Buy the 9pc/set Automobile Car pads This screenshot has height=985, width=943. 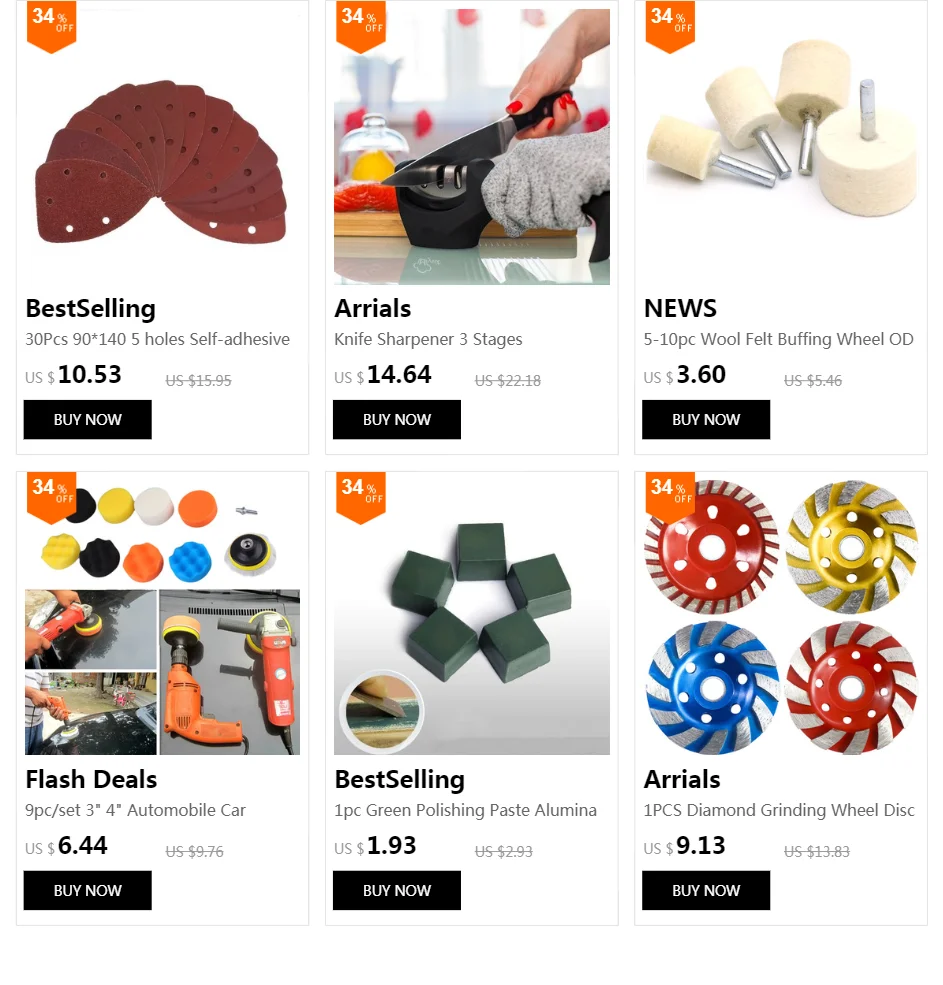click(x=87, y=890)
